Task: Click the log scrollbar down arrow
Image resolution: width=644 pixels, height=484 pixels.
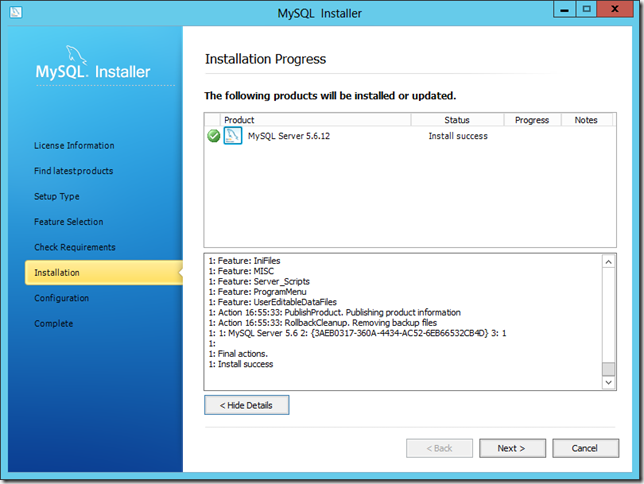Action: [x=608, y=382]
